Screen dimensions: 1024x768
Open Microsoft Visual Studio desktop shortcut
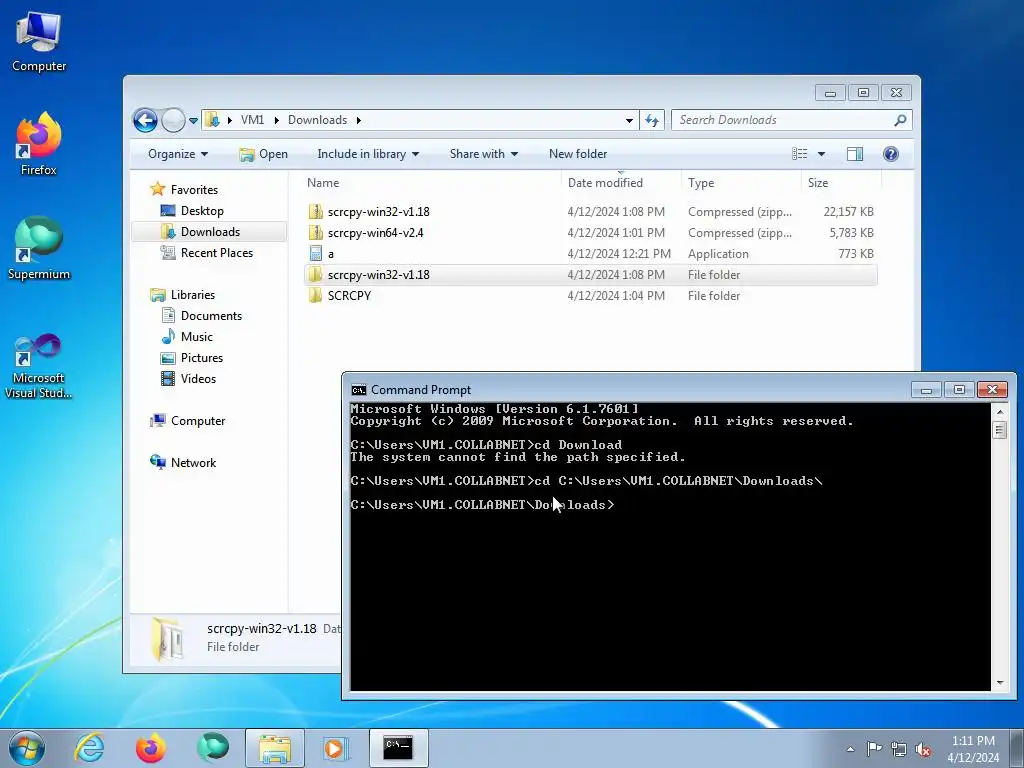(x=39, y=366)
